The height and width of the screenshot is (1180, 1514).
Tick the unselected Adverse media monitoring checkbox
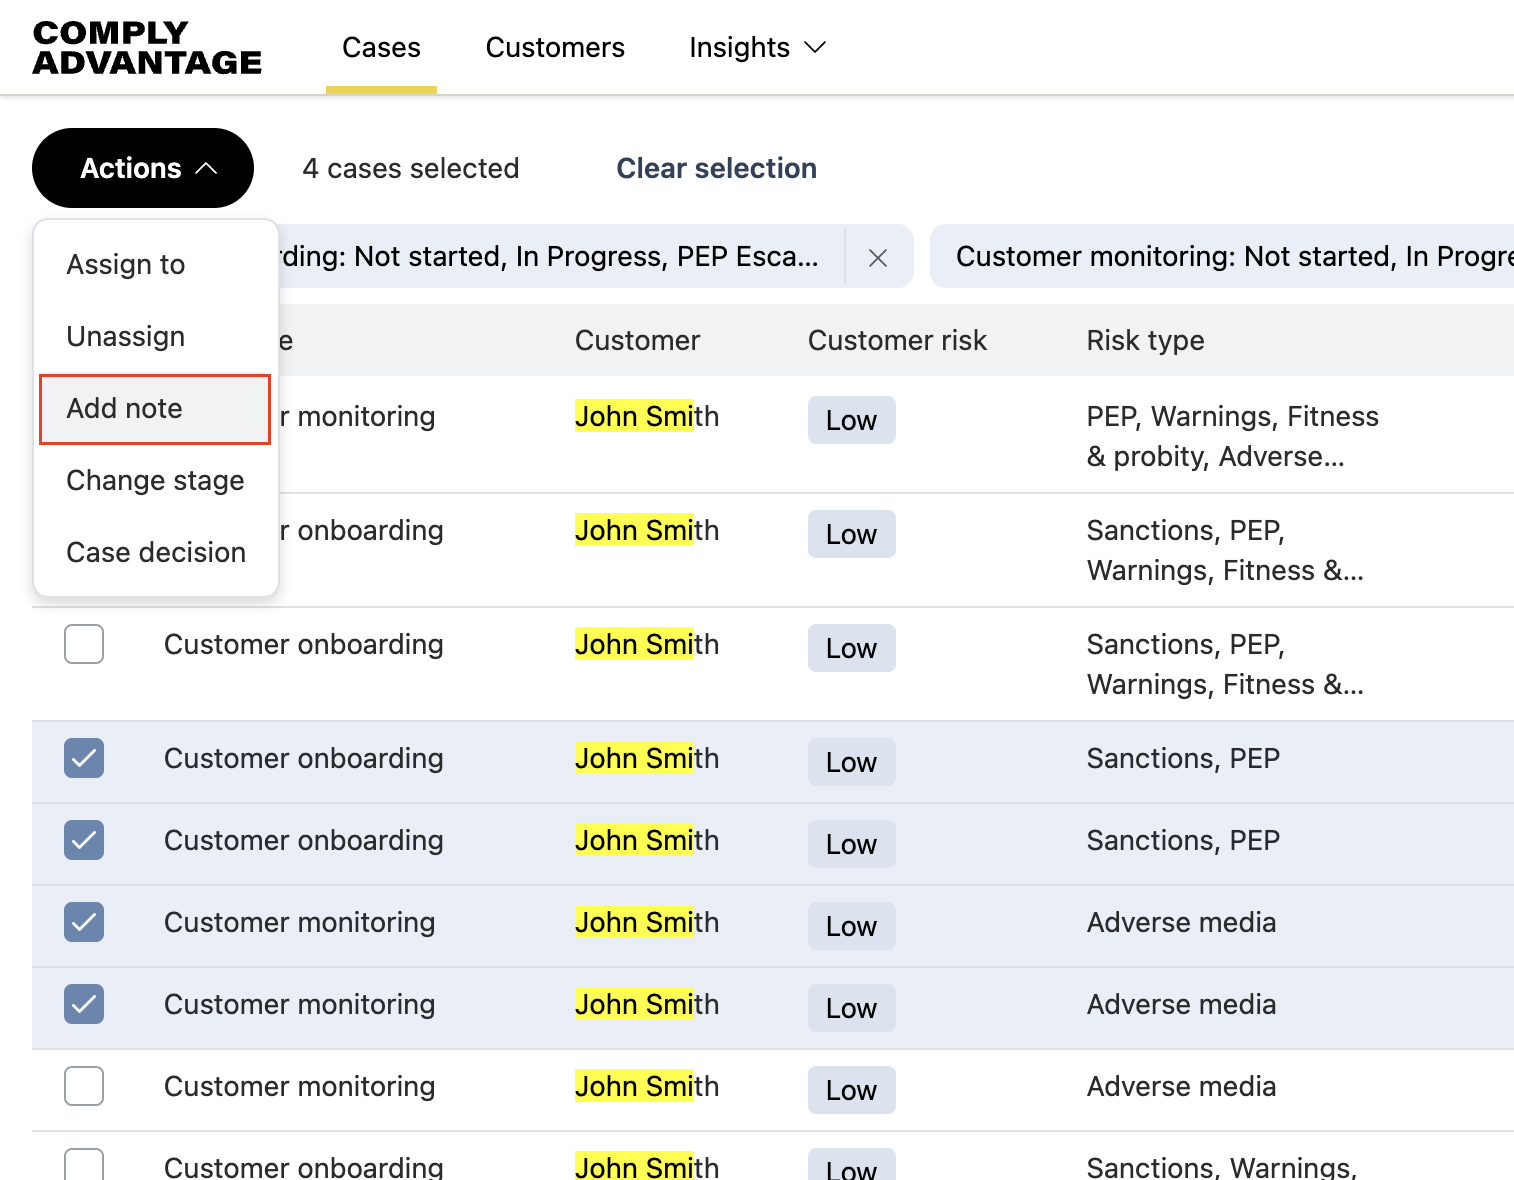point(84,1086)
